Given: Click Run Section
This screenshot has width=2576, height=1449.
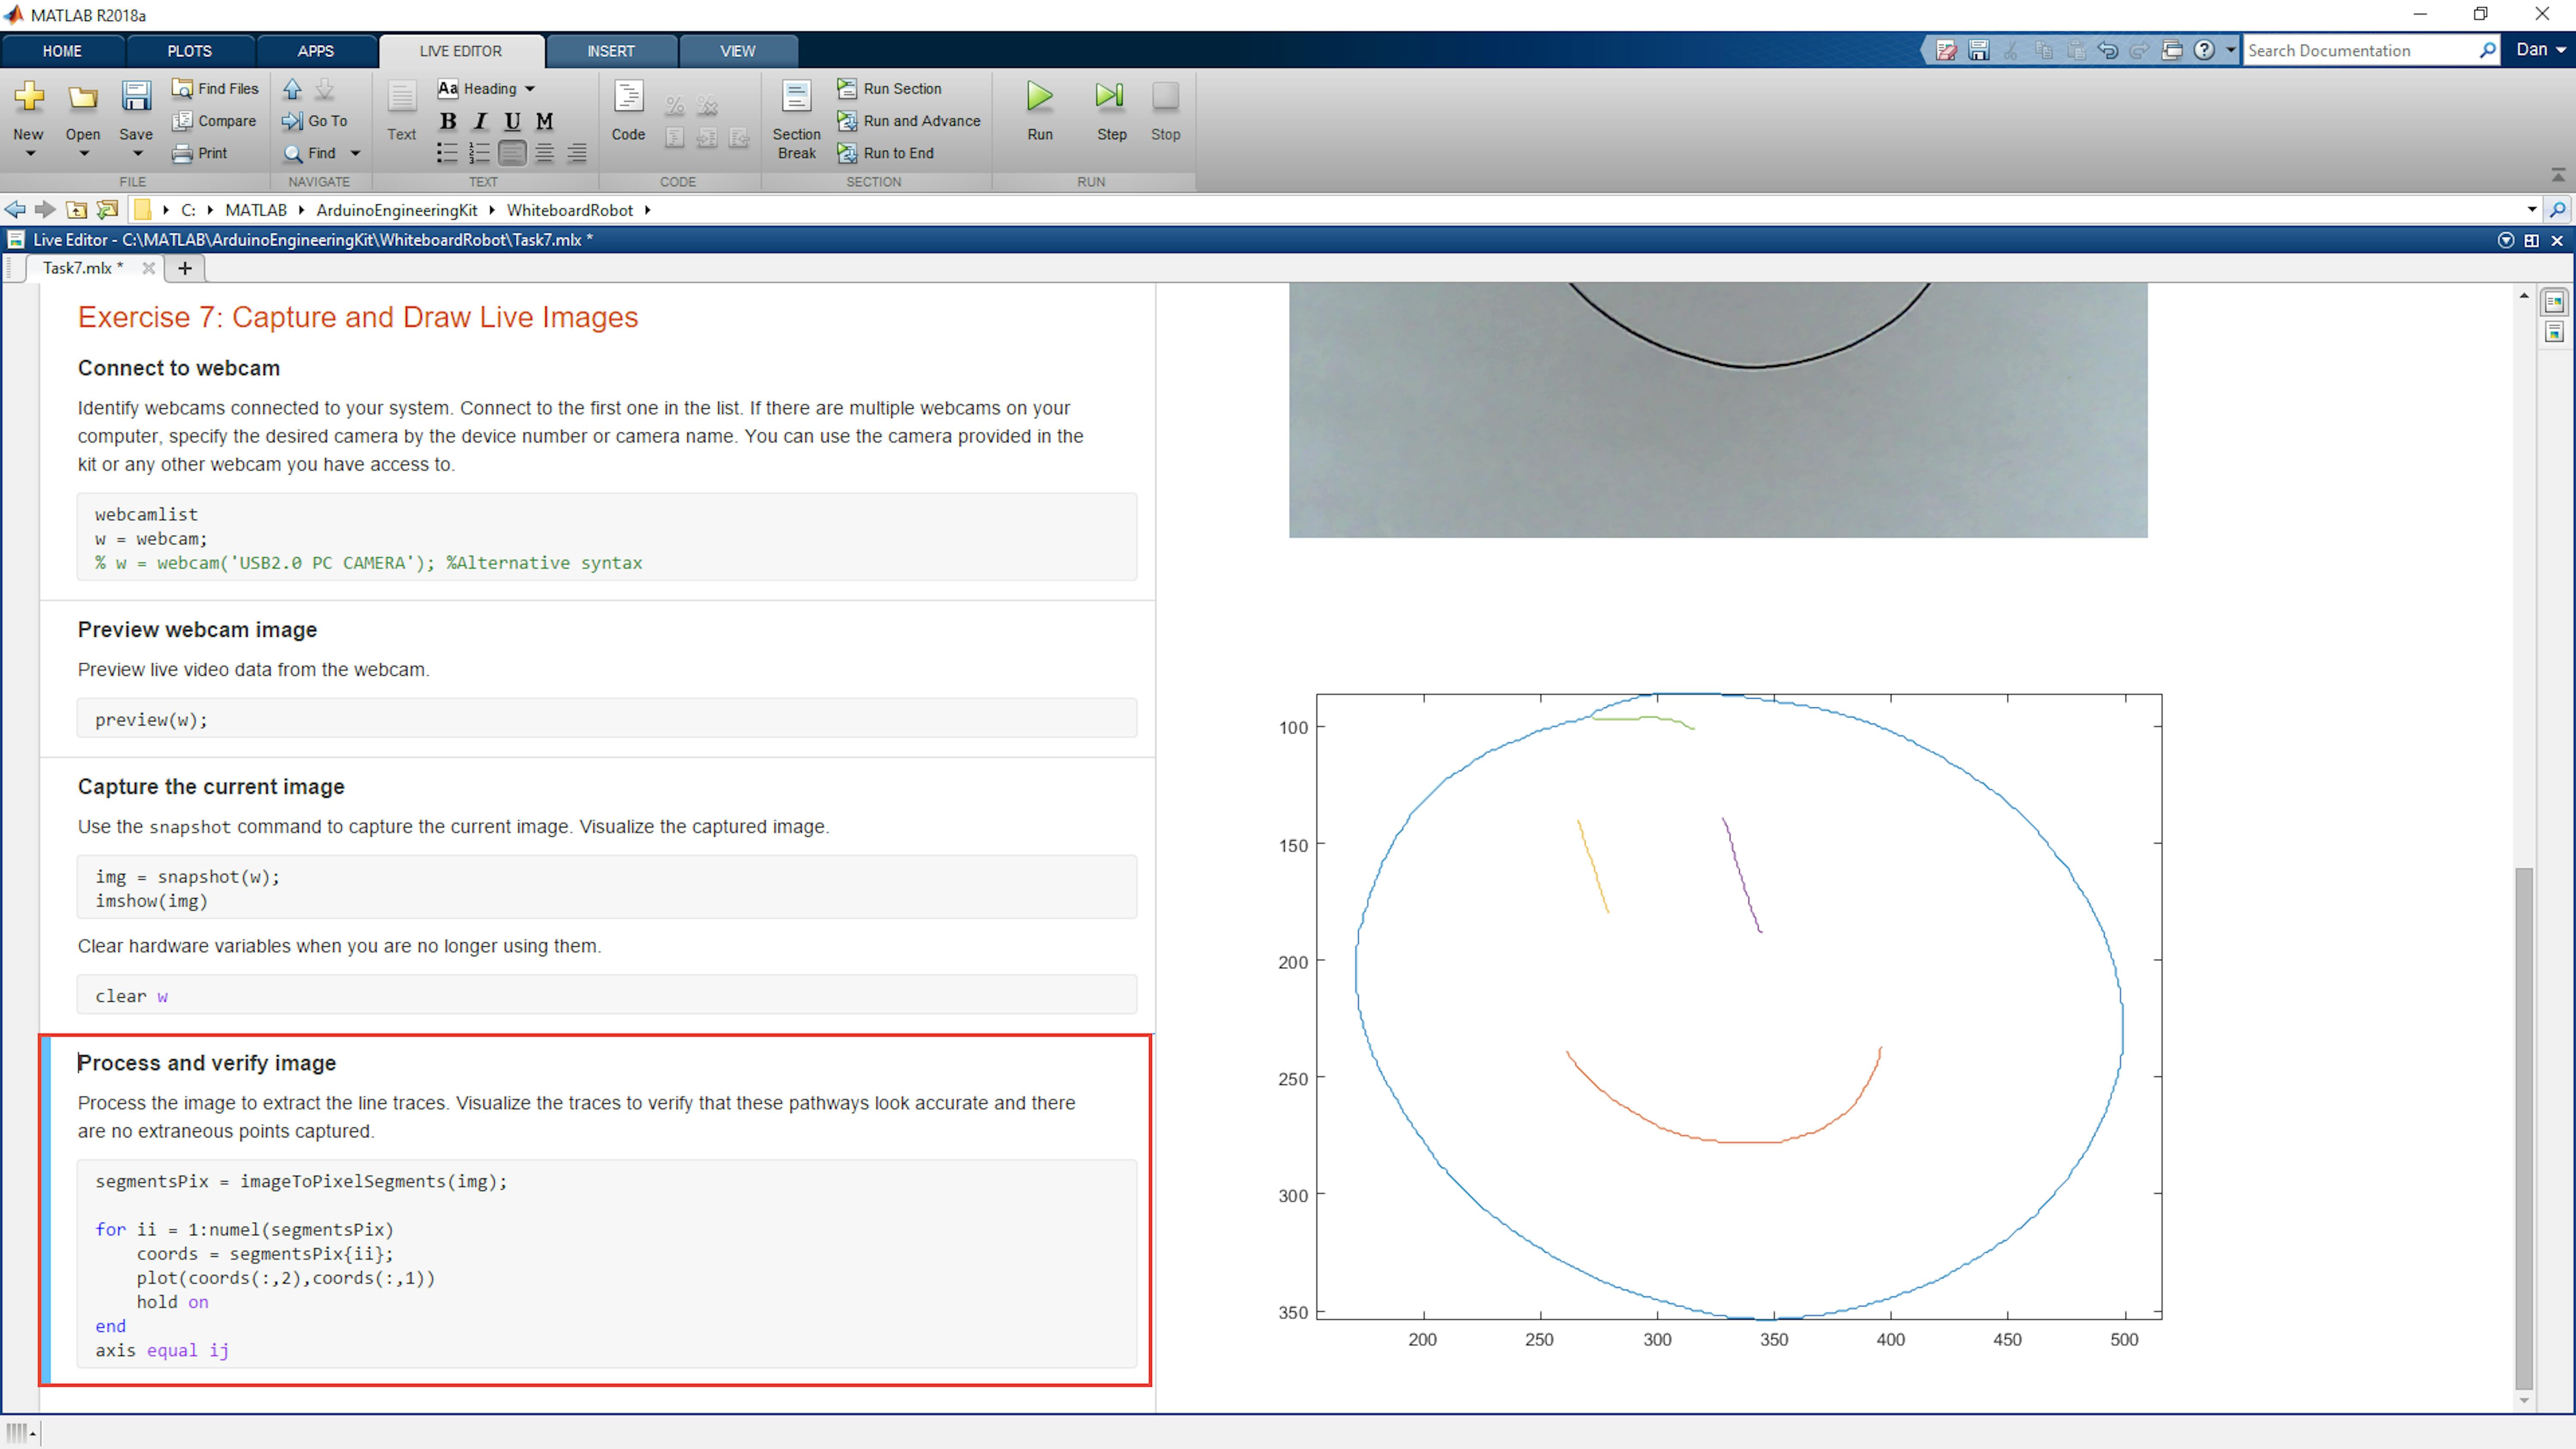Looking at the screenshot, I should coord(890,88).
